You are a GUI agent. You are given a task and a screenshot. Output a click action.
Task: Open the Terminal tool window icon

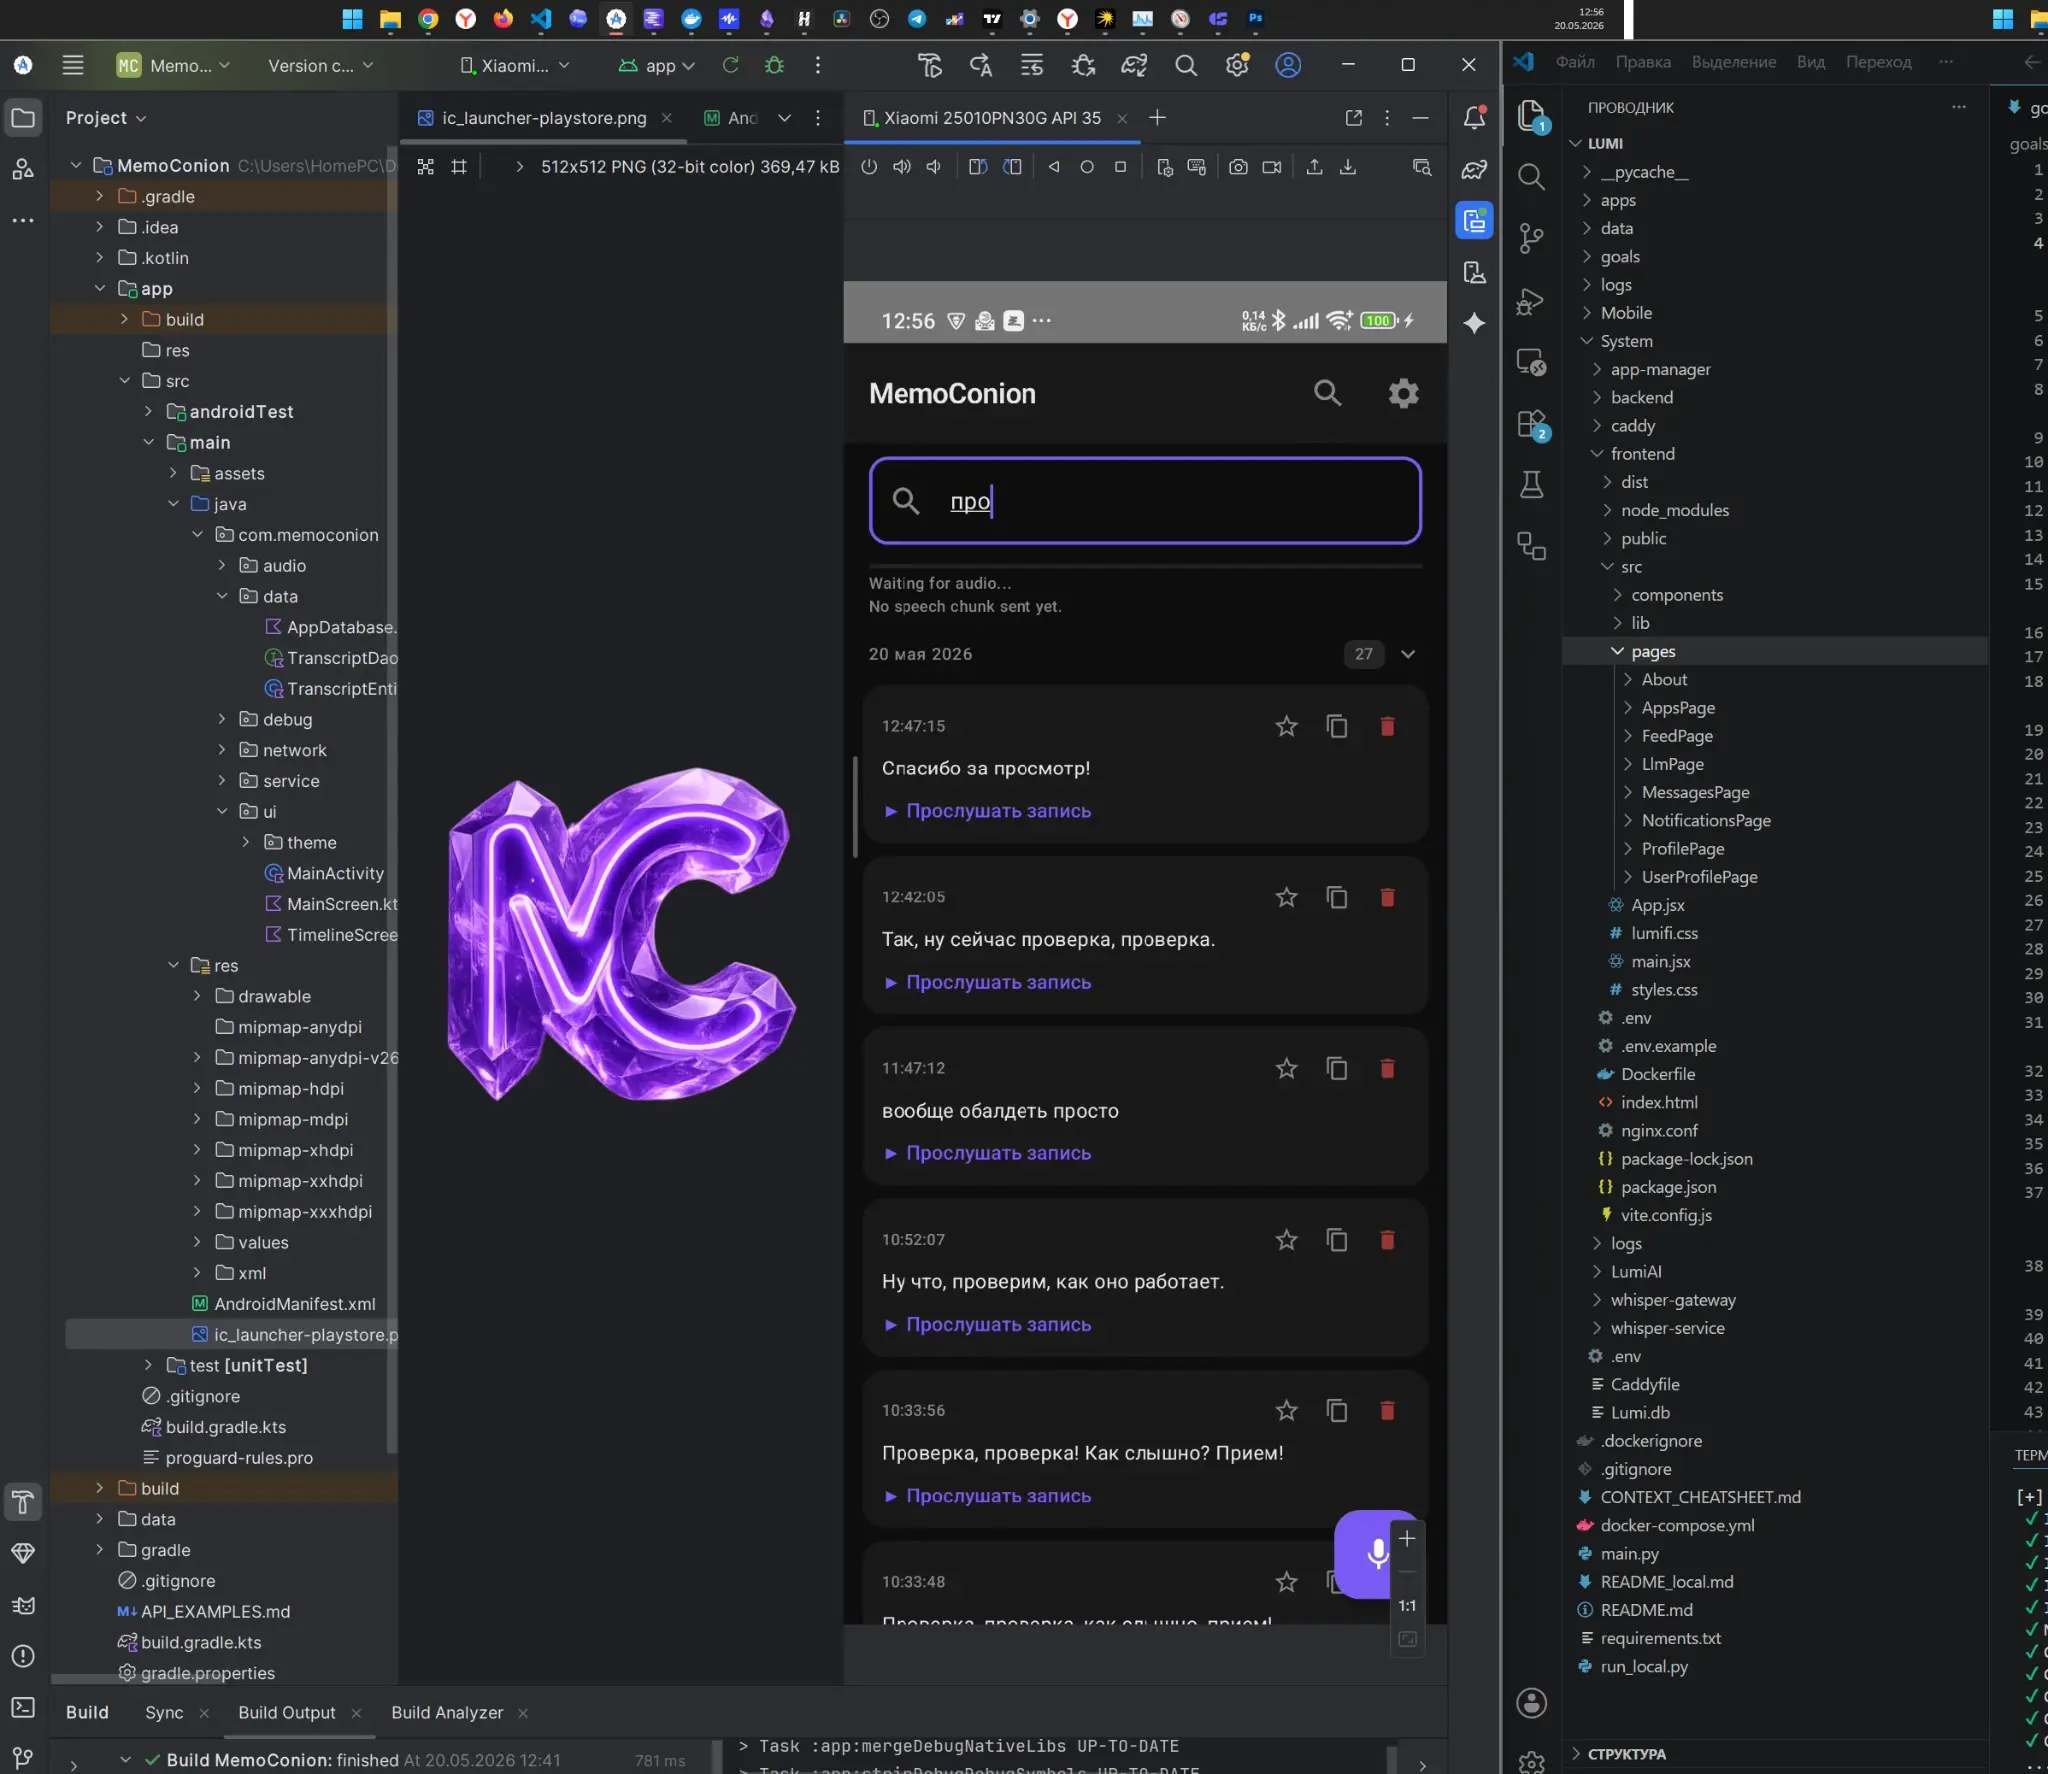pyautogui.click(x=23, y=1707)
